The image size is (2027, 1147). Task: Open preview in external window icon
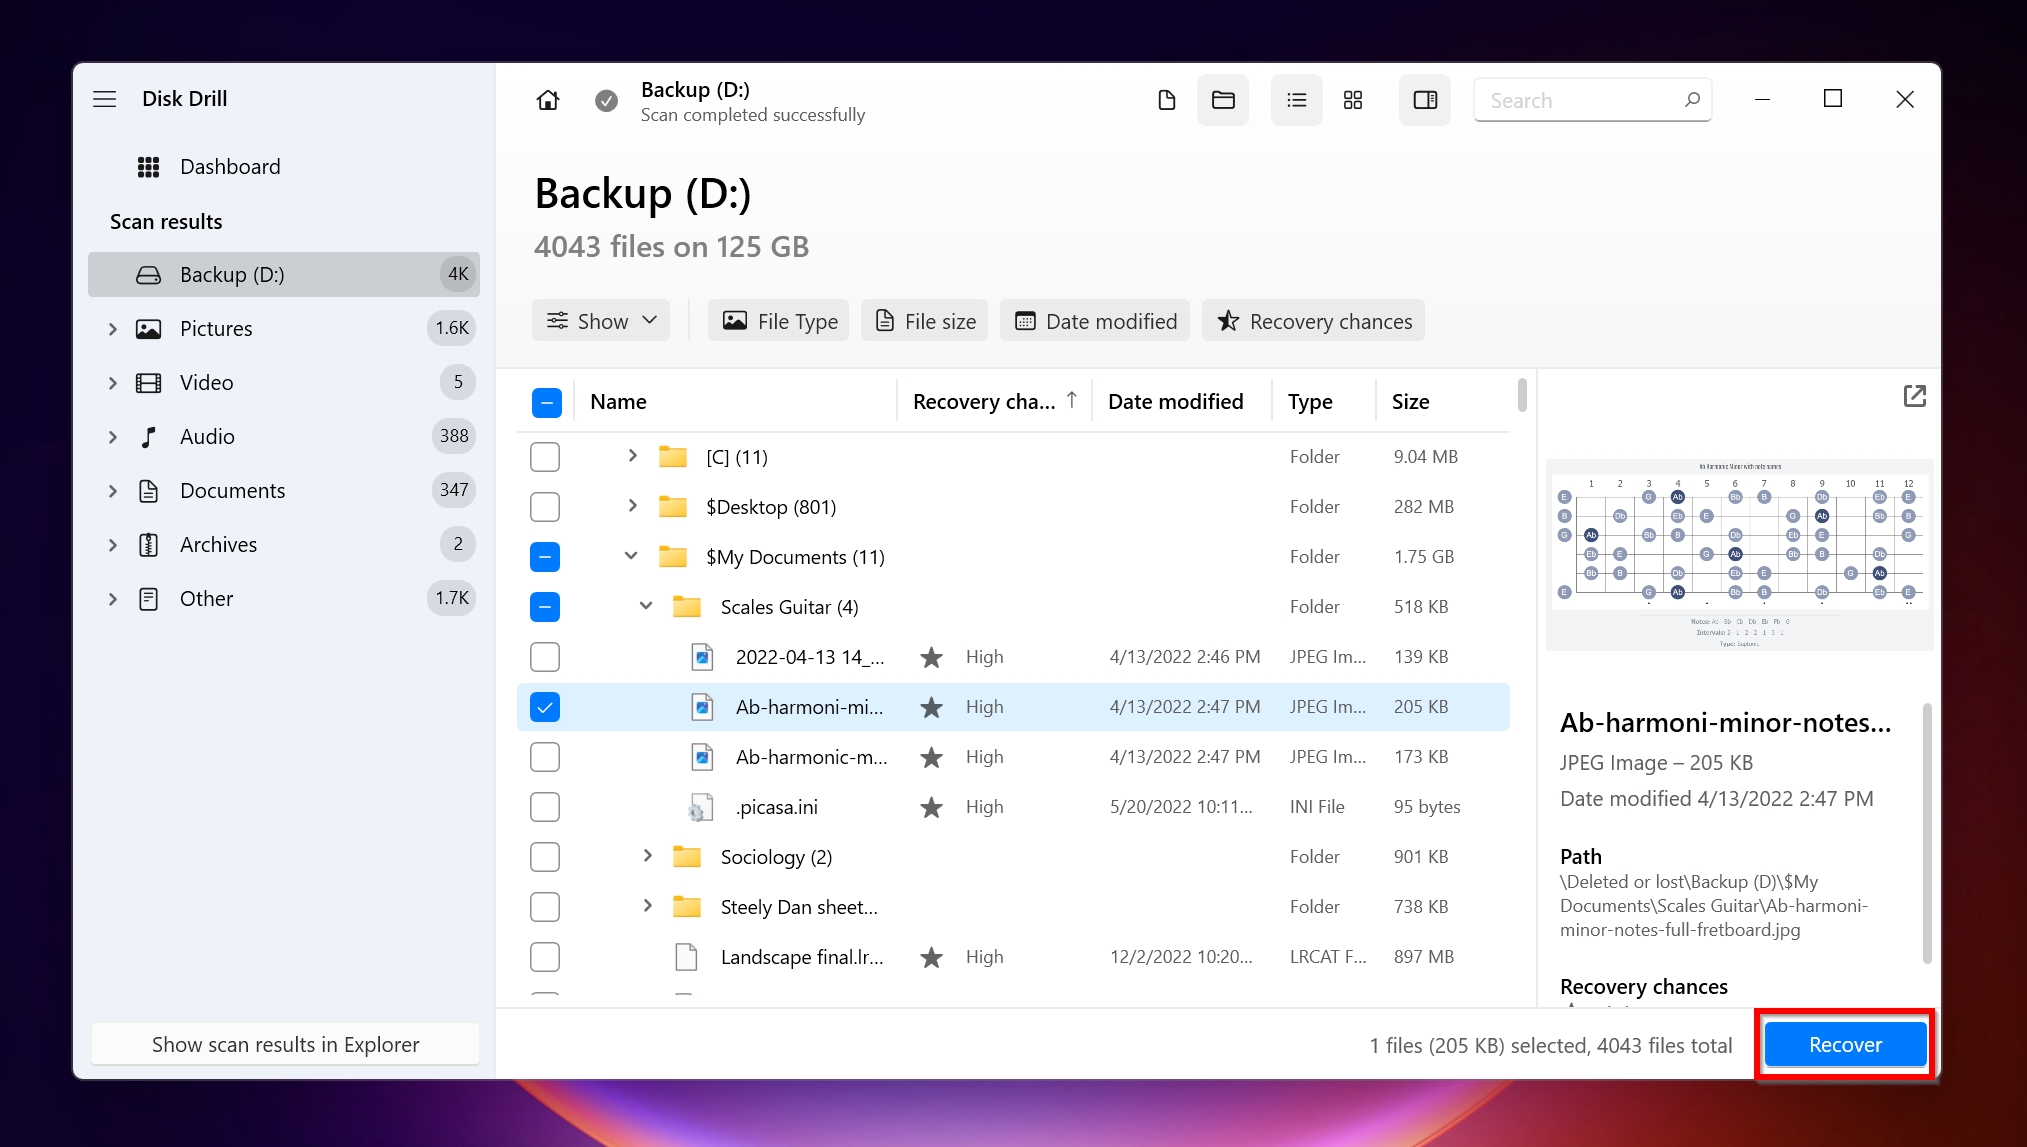point(1914,396)
